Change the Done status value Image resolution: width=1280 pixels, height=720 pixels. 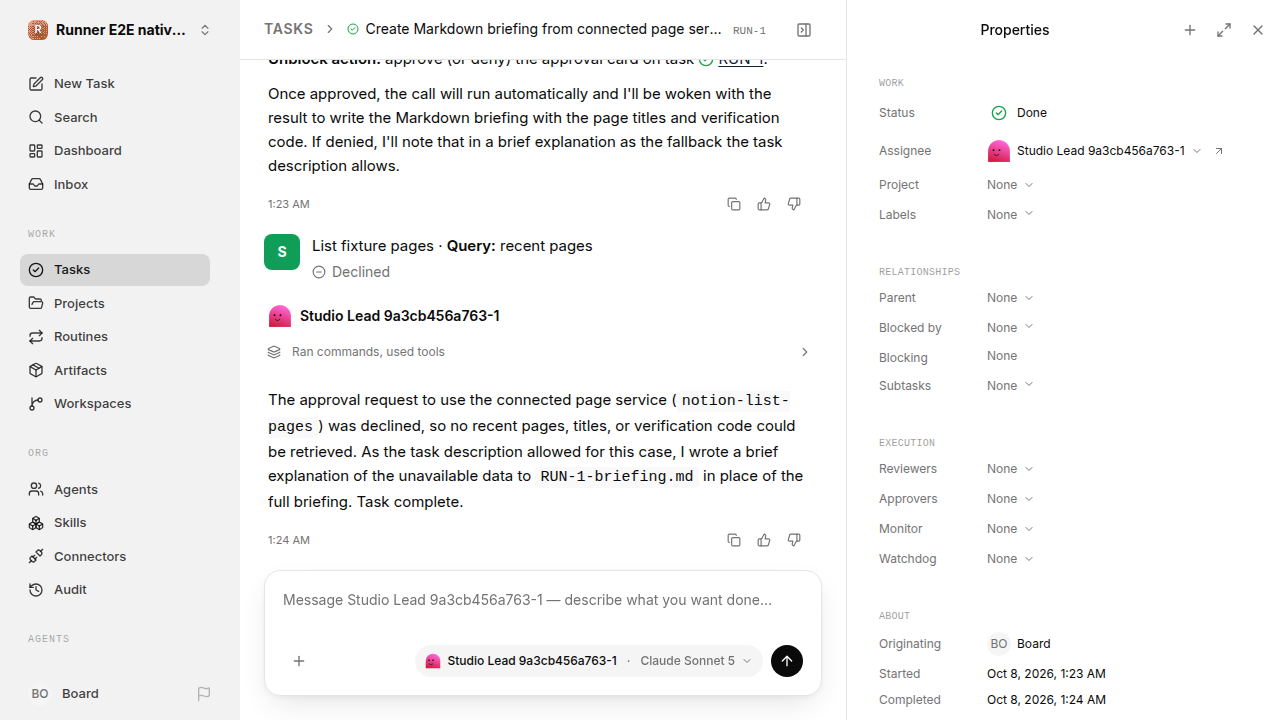pyautogui.click(x=1019, y=113)
